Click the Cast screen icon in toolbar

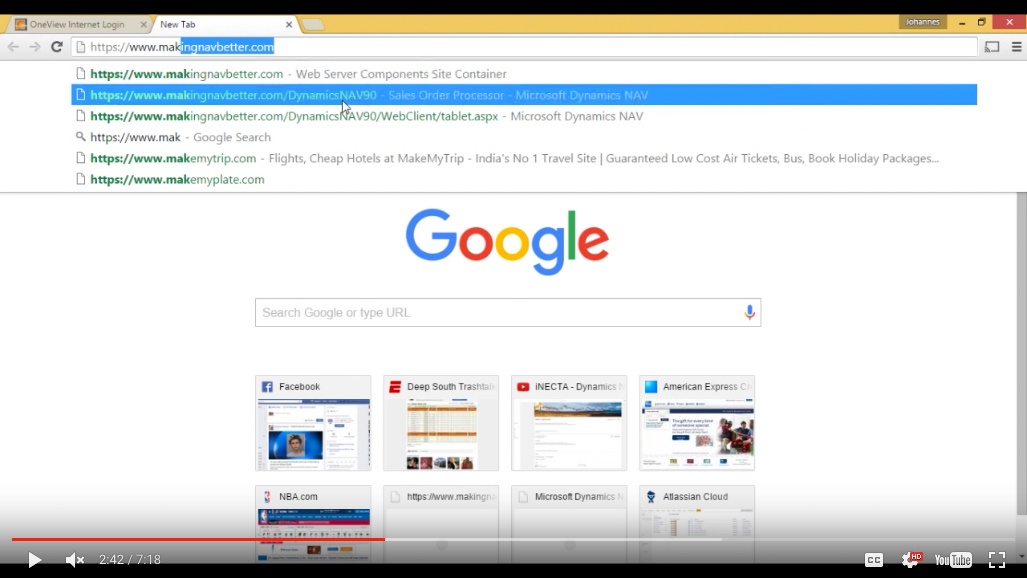point(992,47)
